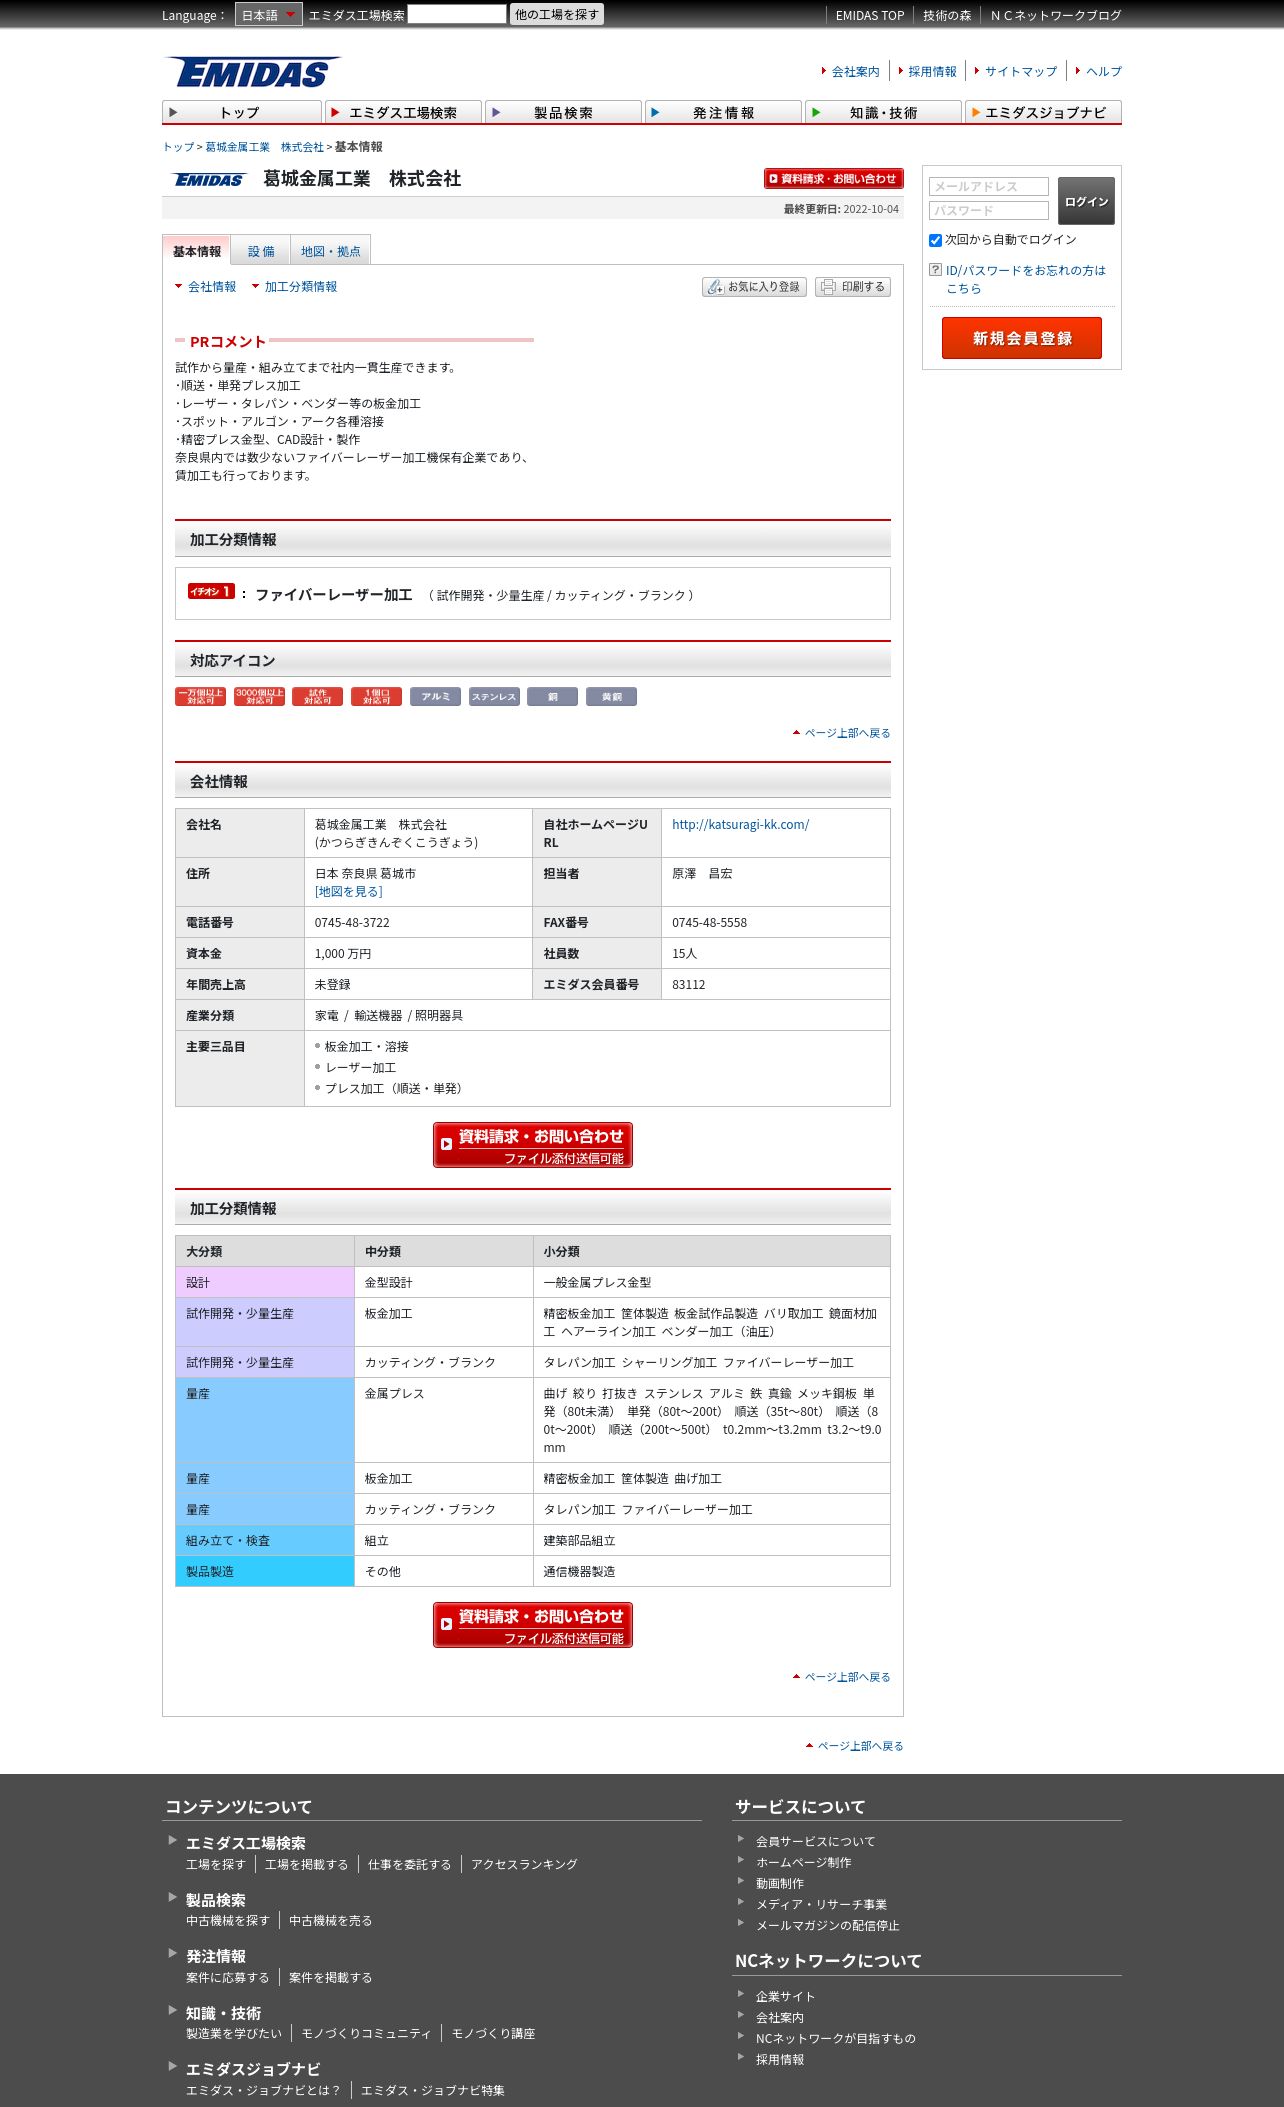Viewport: 1284px width, 2107px height.
Task: Click 1個口対応可 icon
Action: pyautogui.click(x=377, y=697)
